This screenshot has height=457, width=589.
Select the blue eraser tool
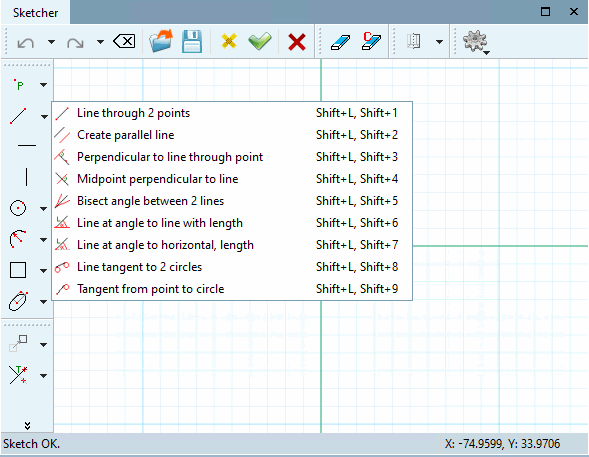pyautogui.click(x=340, y=42)
